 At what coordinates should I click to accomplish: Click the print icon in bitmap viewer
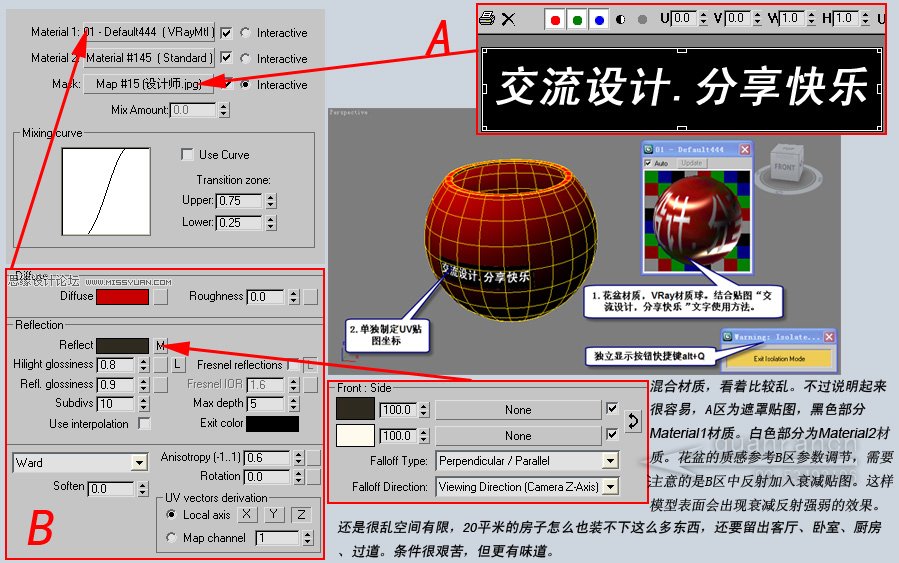(487, 18)
